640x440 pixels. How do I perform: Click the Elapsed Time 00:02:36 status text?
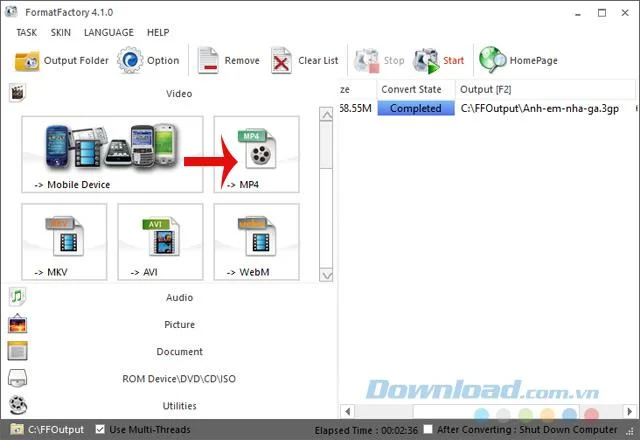[366, 430]
